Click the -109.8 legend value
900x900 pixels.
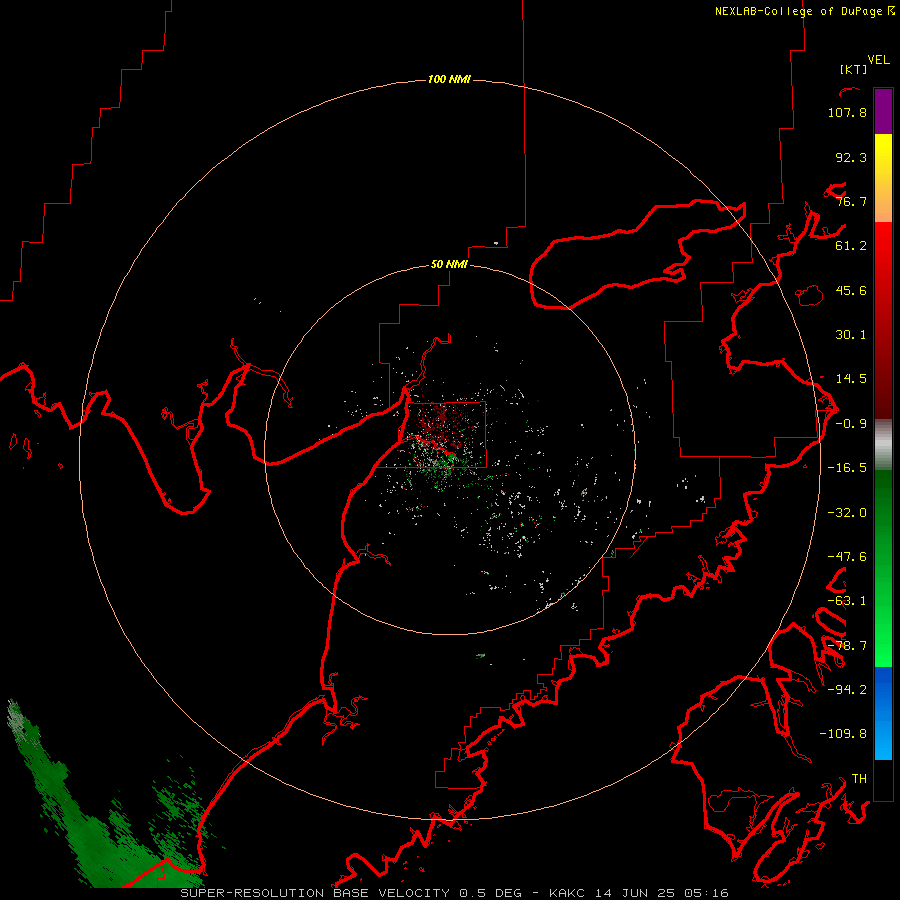(843, 734)
